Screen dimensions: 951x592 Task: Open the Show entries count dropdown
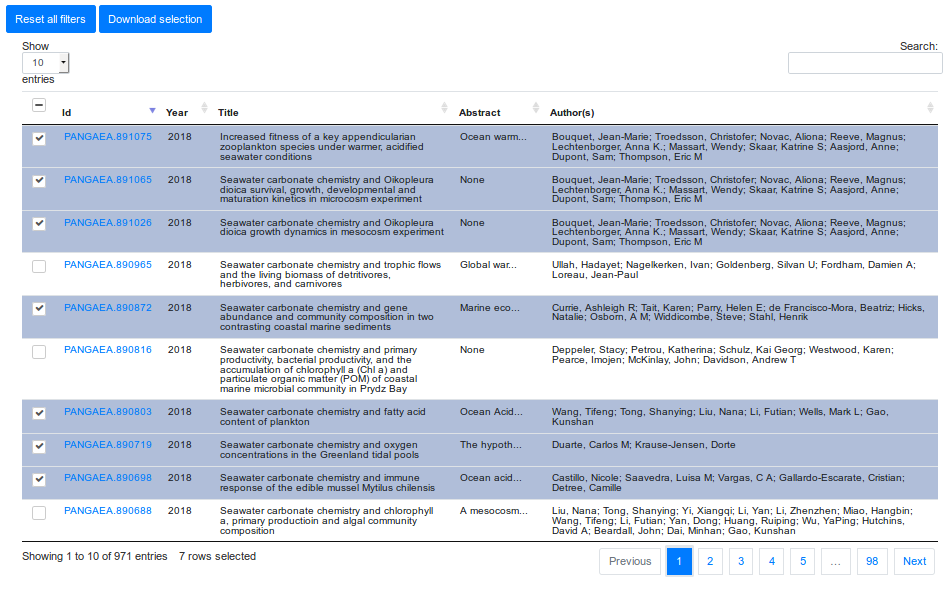coord(45,62)
